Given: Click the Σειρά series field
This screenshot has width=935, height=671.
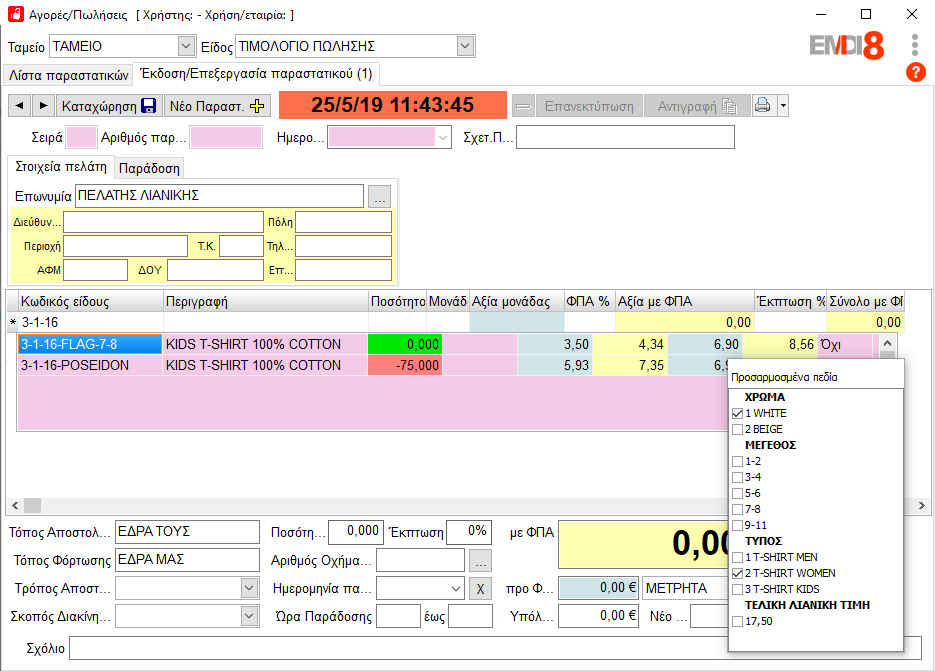Looking at the screenshot, I should (81, 137).
